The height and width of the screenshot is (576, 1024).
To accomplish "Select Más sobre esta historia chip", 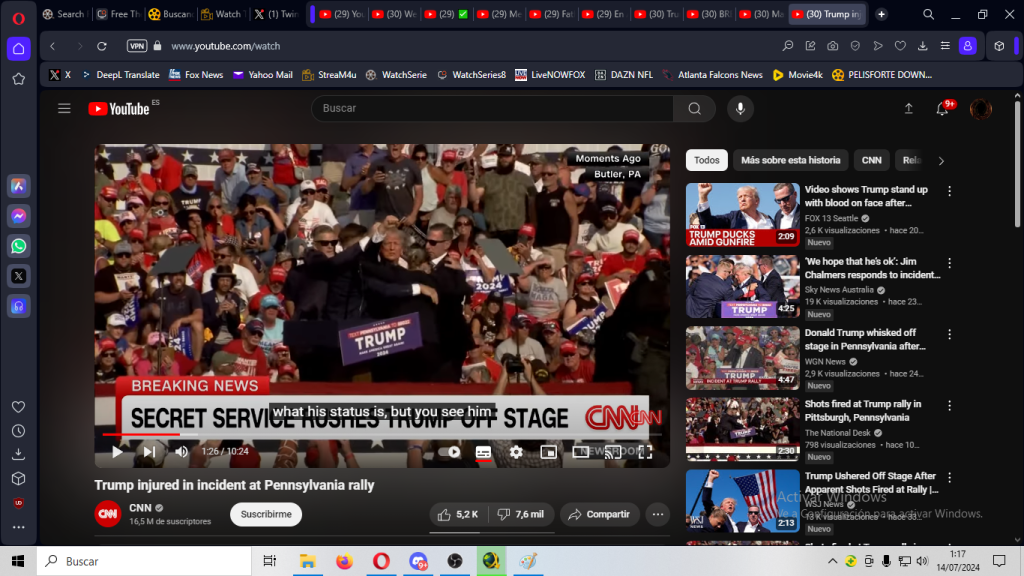I will (x=790, y=160).
